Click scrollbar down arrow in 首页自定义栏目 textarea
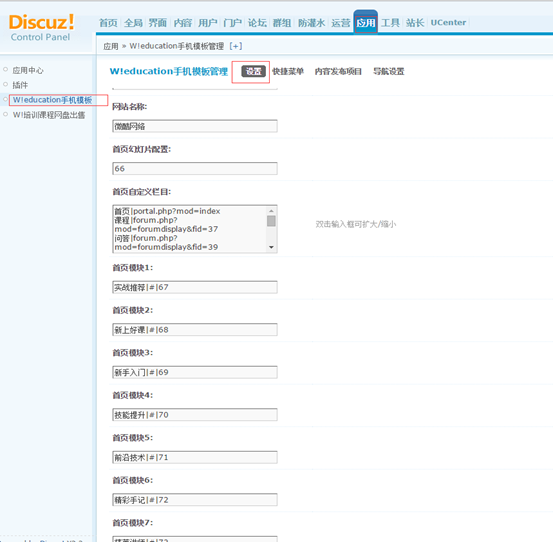Image resolution: width=554 pixels, height=543 pixels. tap(271, 247)
